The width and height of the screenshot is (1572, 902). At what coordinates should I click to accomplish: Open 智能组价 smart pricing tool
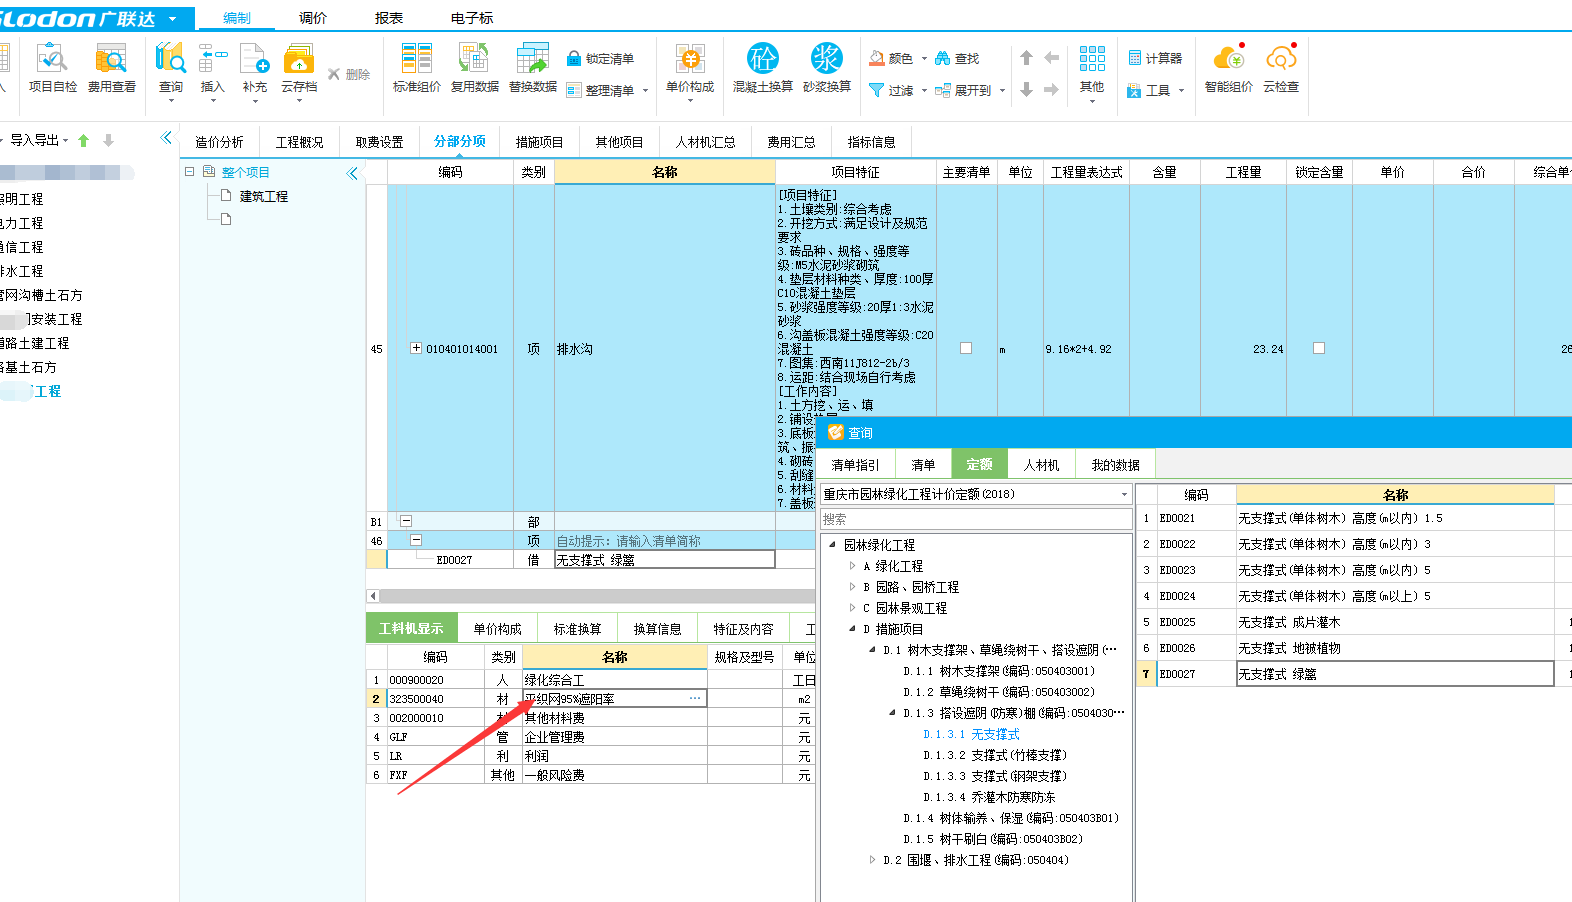tap(1229, 68)
